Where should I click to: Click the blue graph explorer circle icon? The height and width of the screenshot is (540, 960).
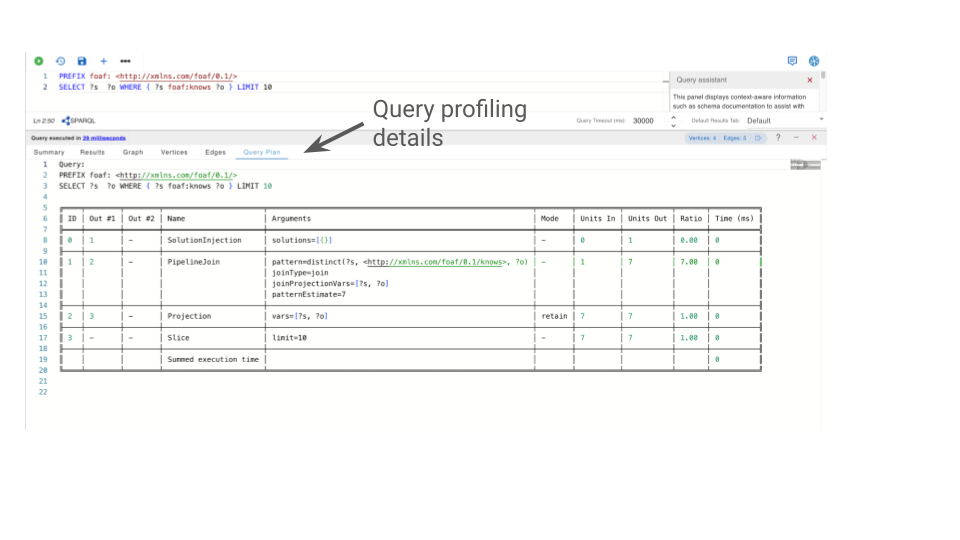click(813, 61)
